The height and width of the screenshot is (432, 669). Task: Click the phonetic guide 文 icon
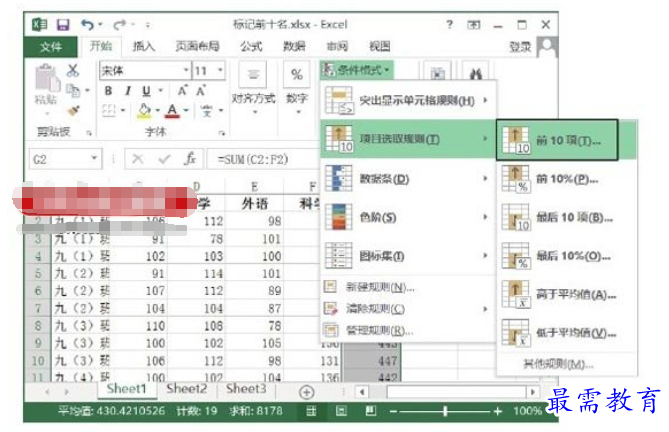207,111
